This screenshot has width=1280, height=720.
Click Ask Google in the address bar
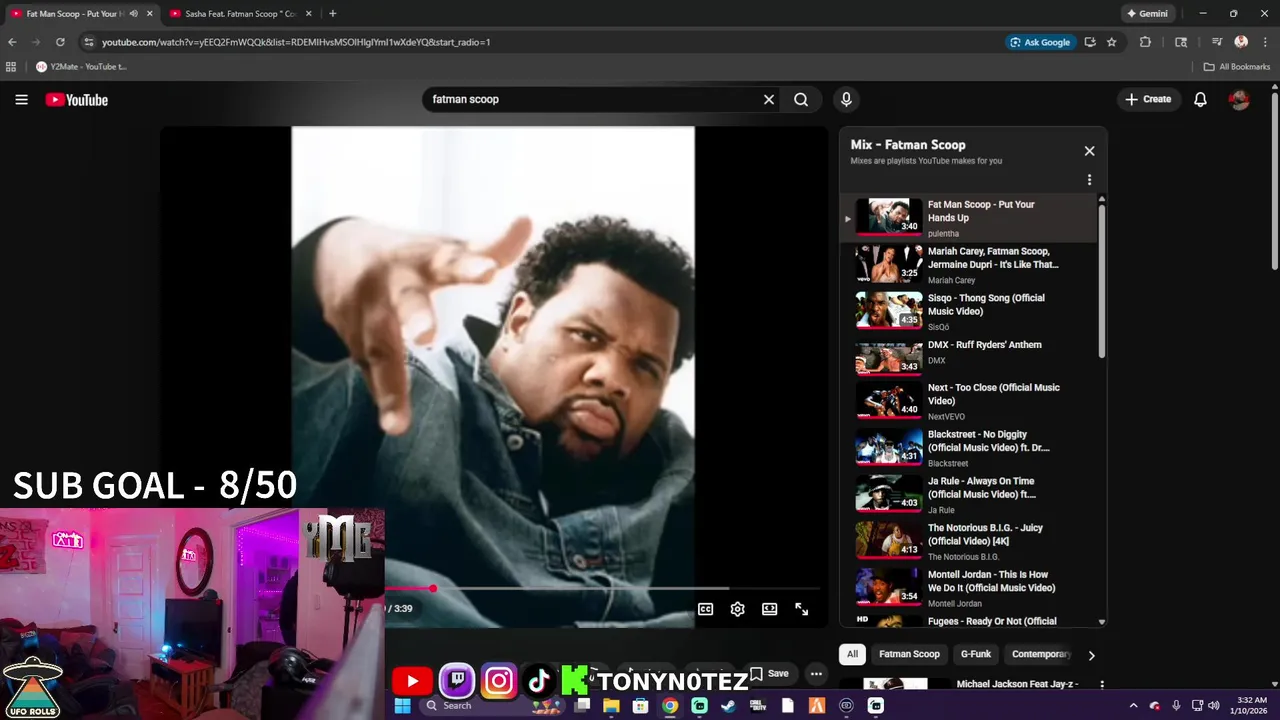1040,42
